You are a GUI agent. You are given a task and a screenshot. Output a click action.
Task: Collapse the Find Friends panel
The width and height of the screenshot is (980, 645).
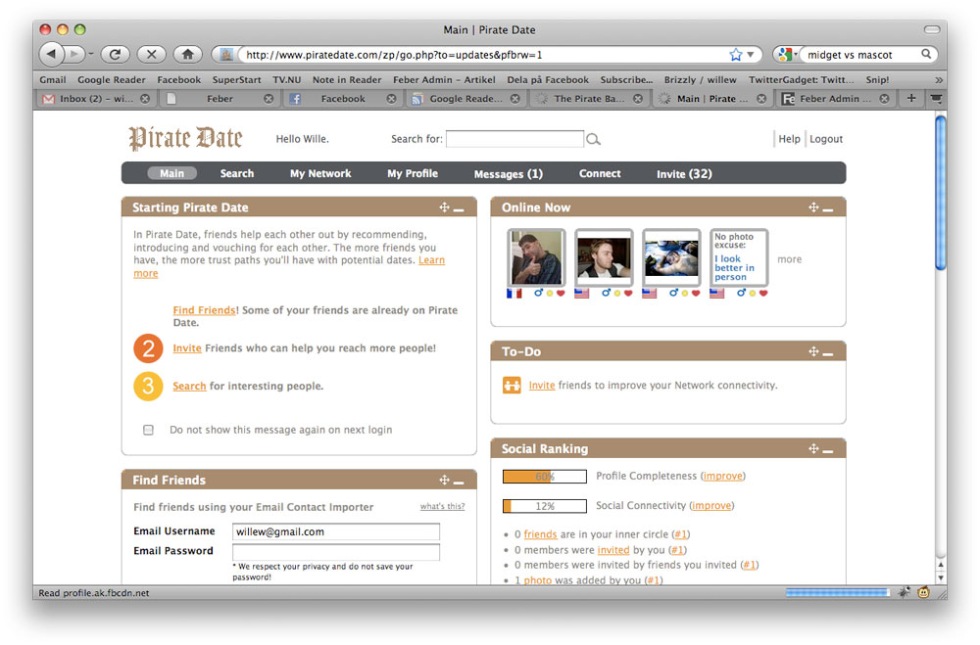[459, 482]
